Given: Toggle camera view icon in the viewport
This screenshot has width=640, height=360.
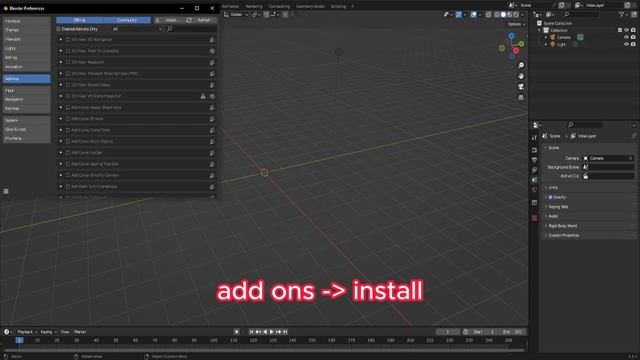Looking at the screenshot, I should point(521,87).
